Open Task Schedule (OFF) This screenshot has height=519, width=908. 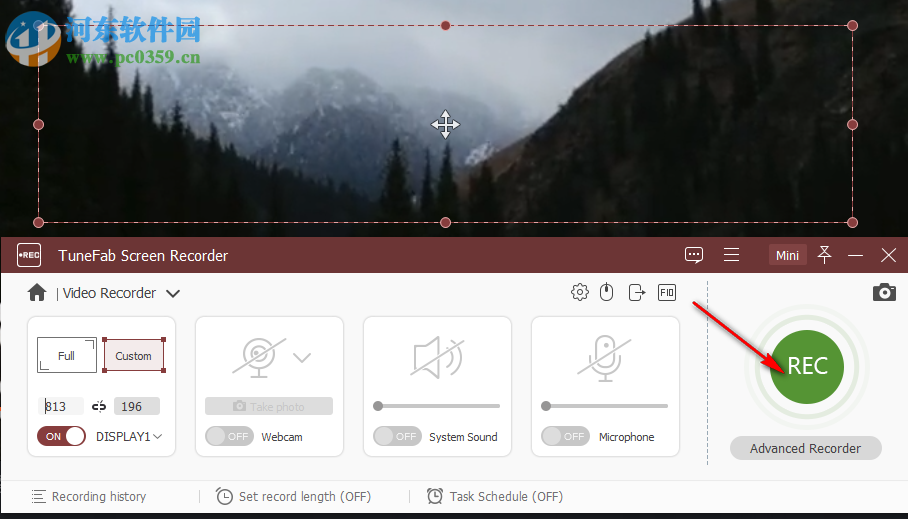tap(495, 496)
